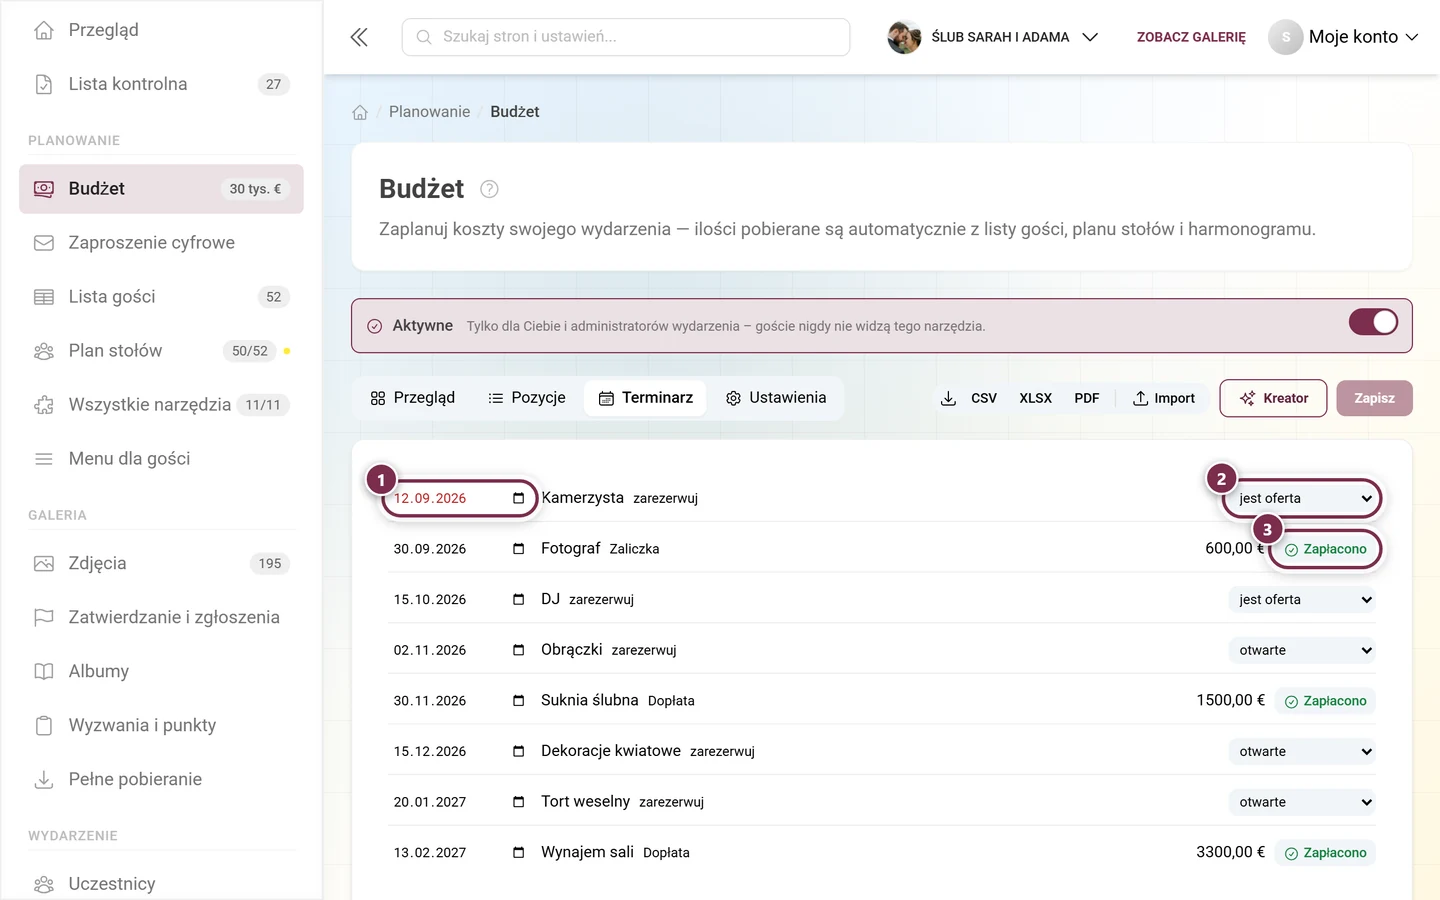Focus the search pages and settings field
This screenshot has height=900, width=1440.
tap(626, 37)
